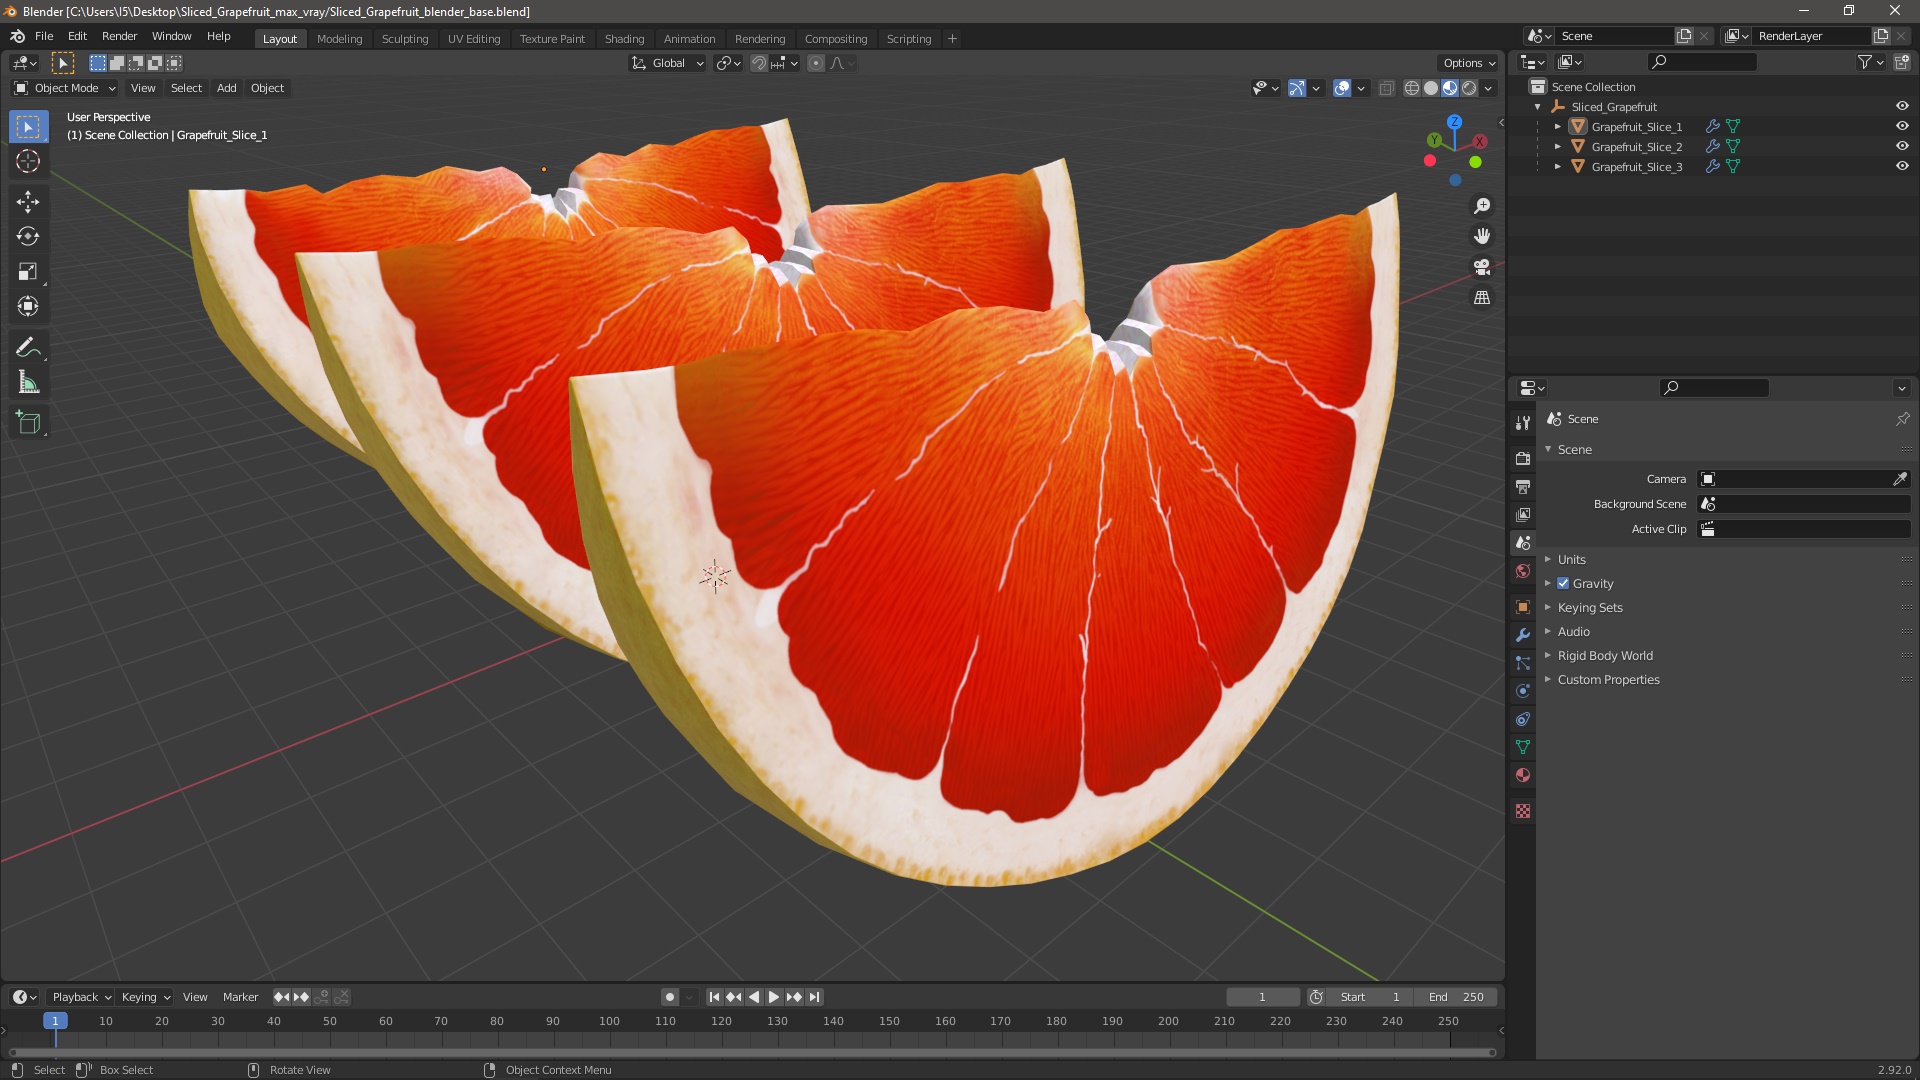Pick the Annotate tool
This screenshot has height=1080, width=1920.
[x=28, y=348]
